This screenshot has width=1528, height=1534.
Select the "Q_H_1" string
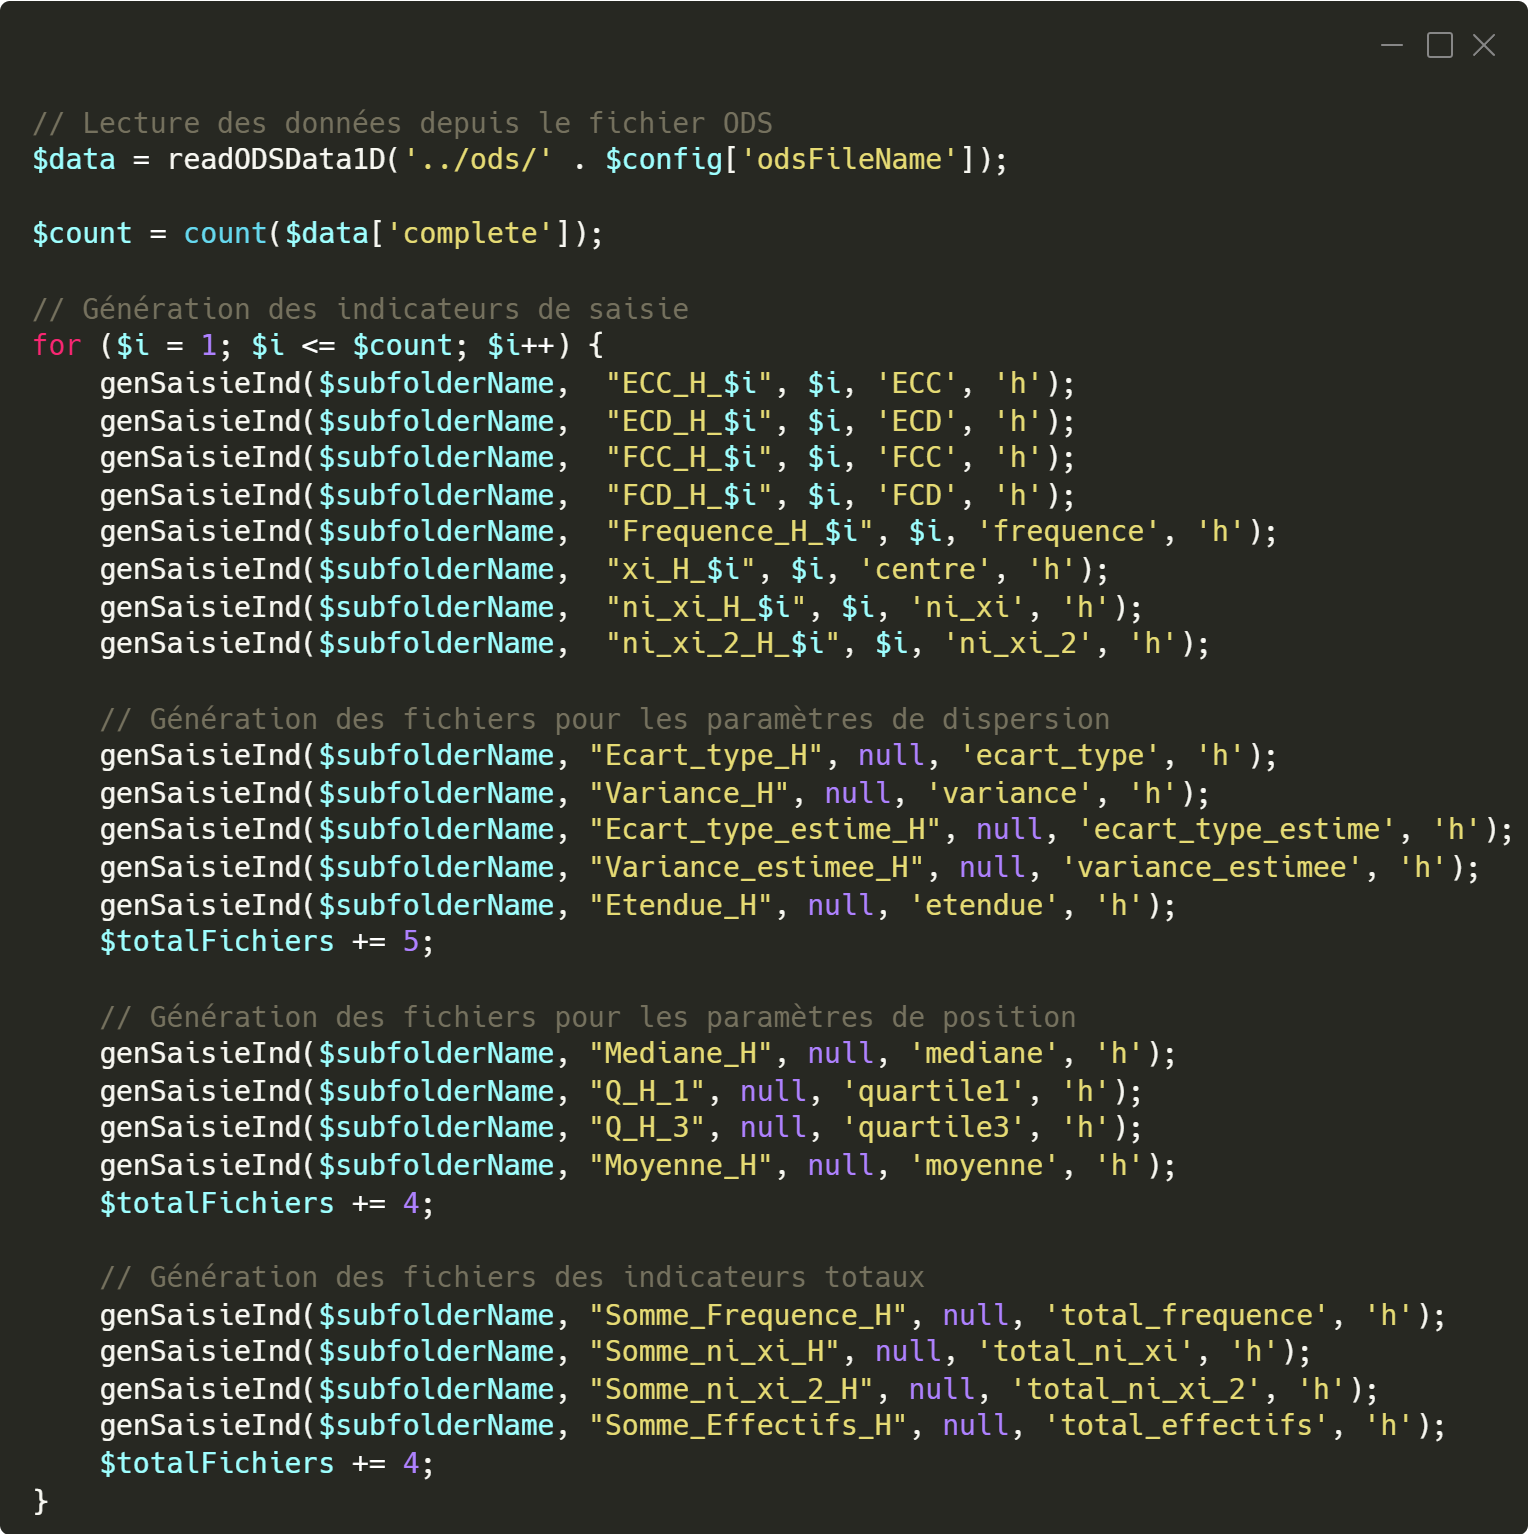[x=647, y=1092]
